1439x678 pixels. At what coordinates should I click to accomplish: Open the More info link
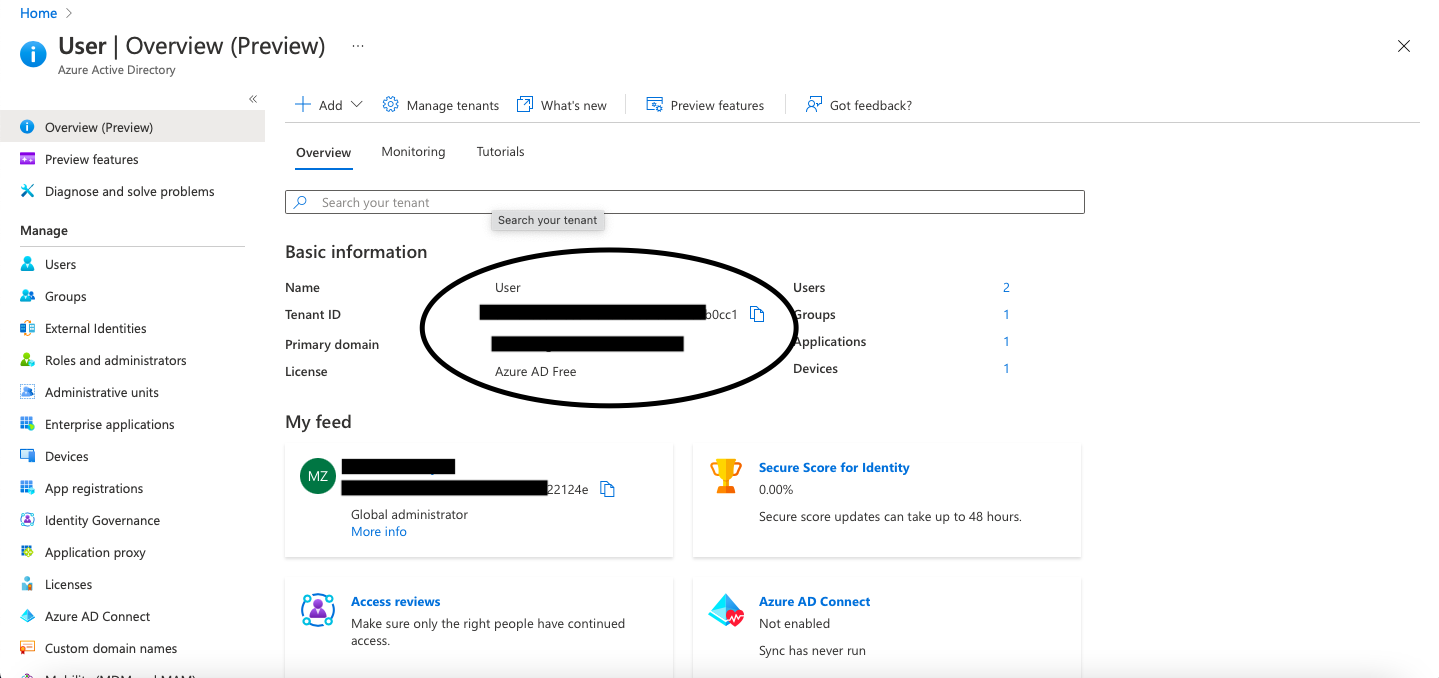pos(379,532)
